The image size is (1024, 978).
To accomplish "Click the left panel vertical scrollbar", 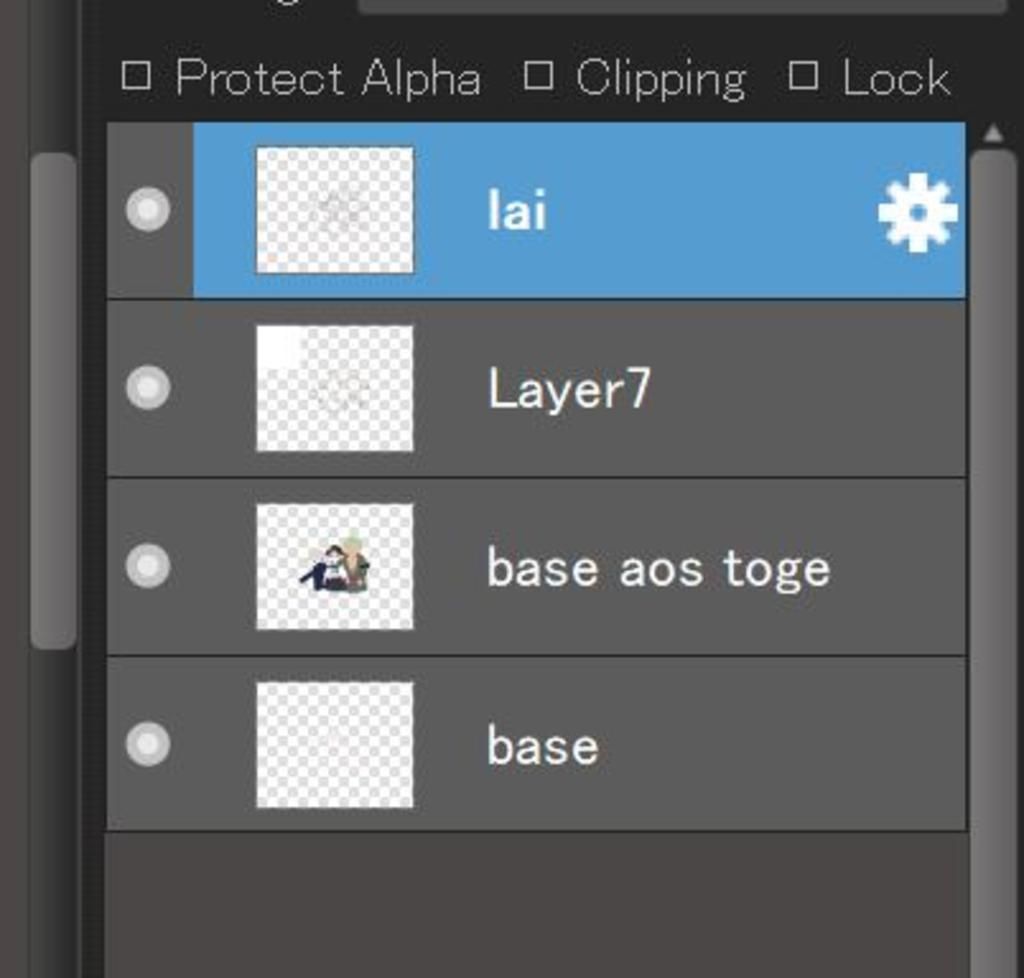I will [53, 401].
